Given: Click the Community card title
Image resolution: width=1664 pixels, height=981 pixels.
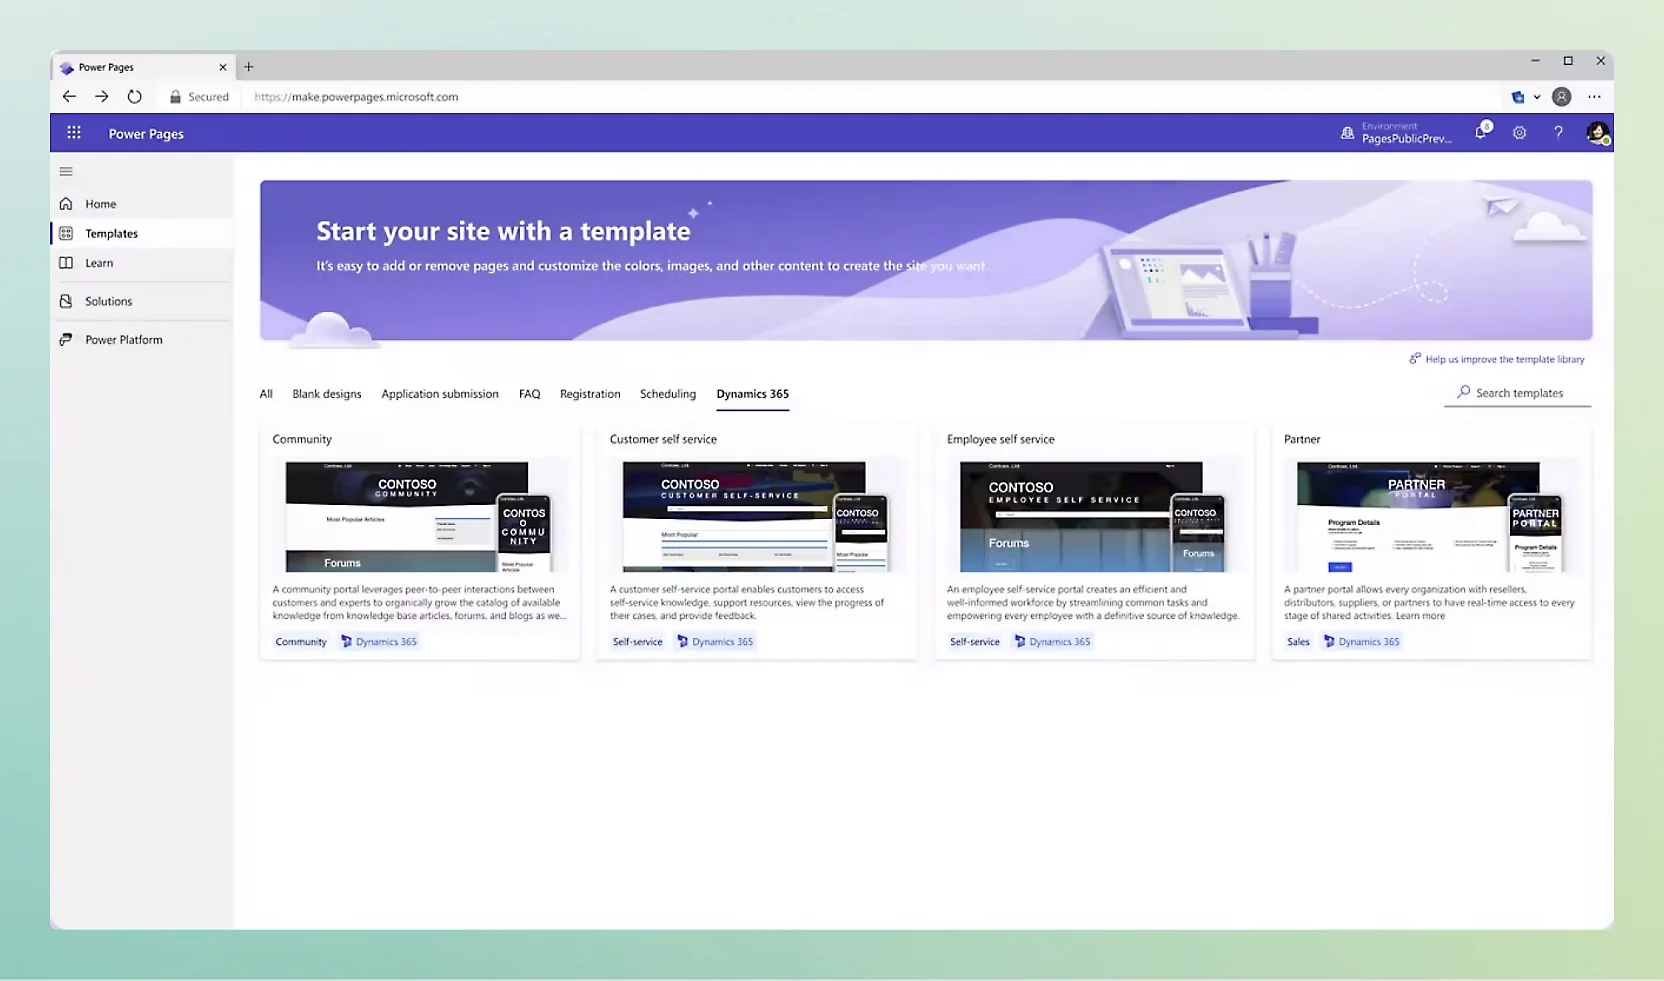Looking at the screenshot, I should [x=302, y=439].
